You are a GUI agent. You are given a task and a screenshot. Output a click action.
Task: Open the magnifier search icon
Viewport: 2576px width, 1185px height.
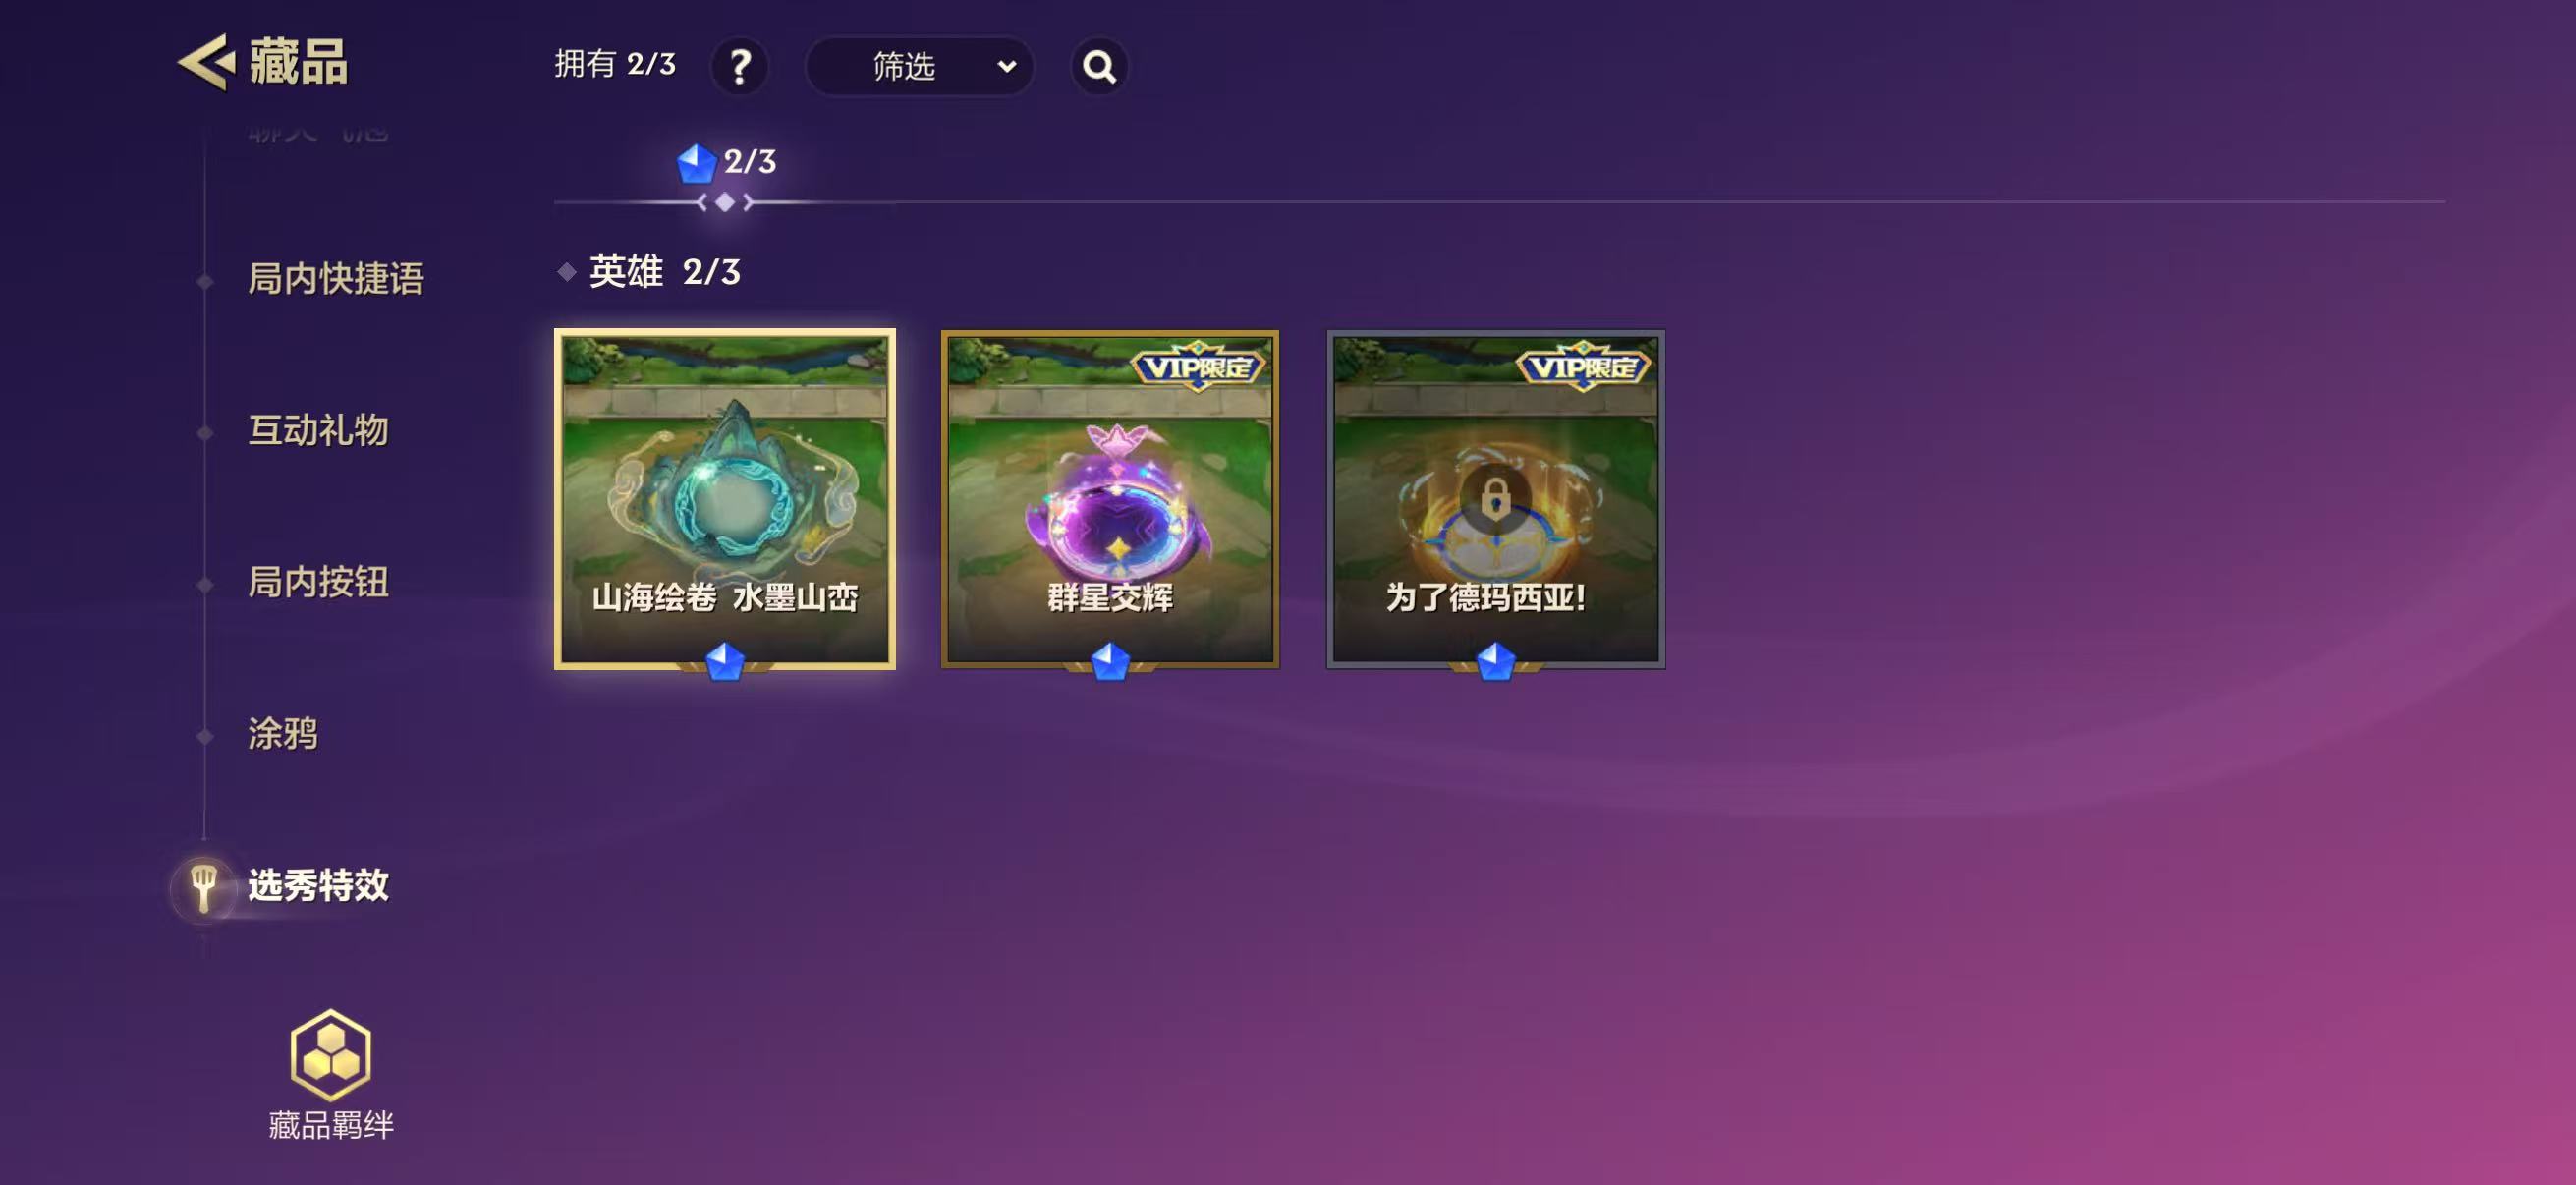[x=1099, y=67]
